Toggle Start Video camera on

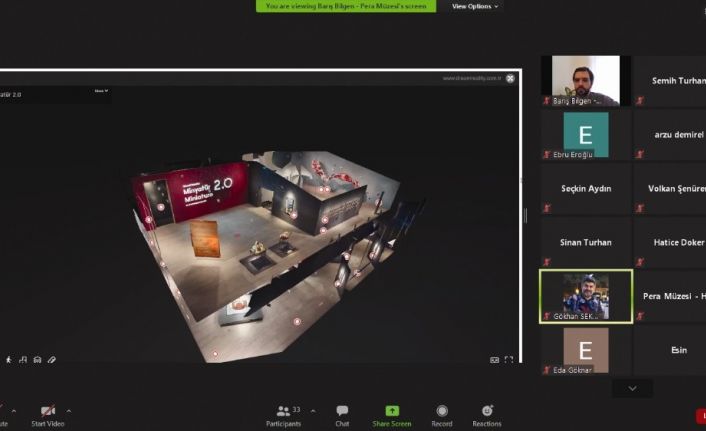(x=47, y=415)
